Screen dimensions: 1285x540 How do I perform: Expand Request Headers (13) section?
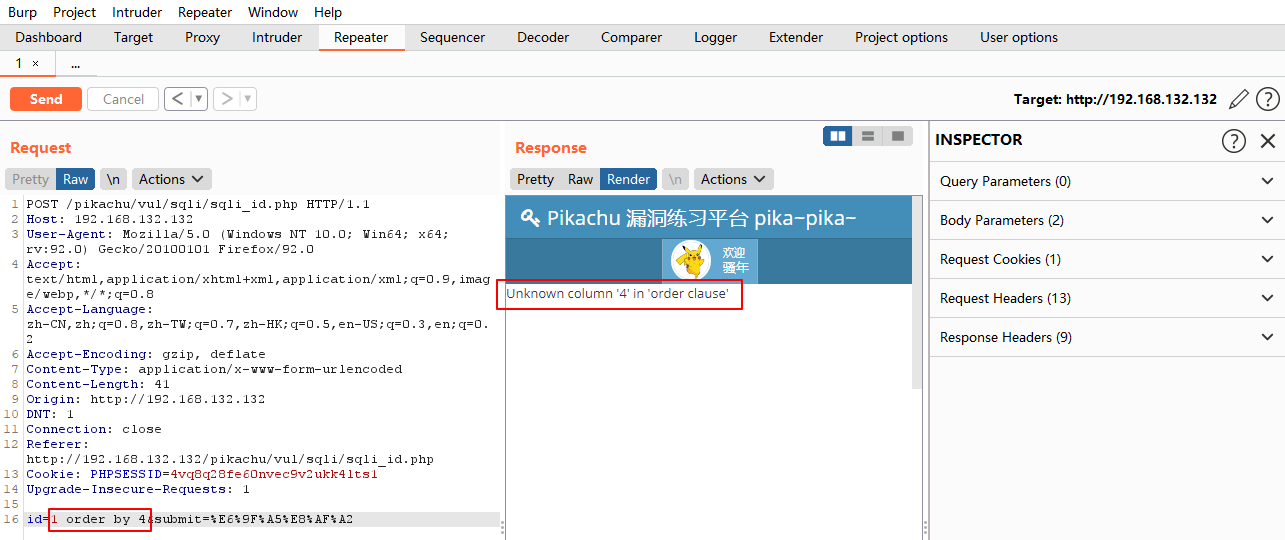1107,298
